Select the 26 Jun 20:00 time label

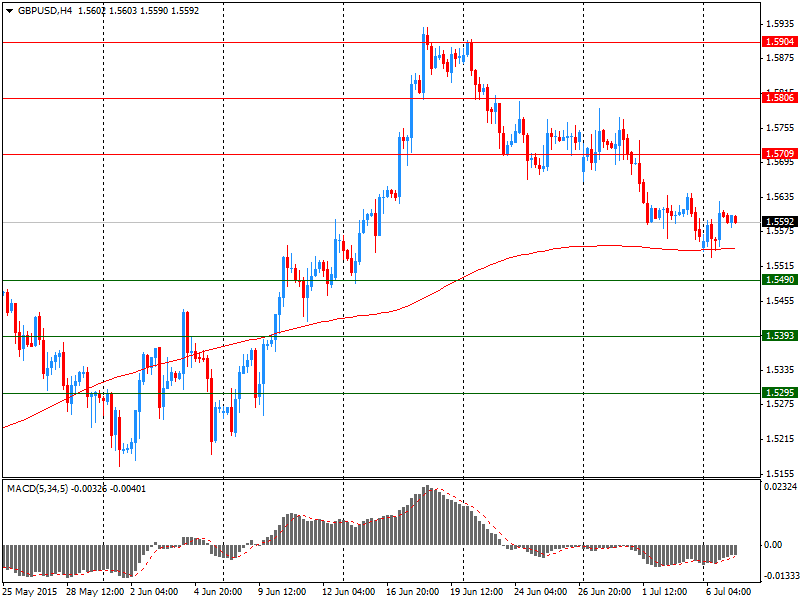(x=605, y=592)
